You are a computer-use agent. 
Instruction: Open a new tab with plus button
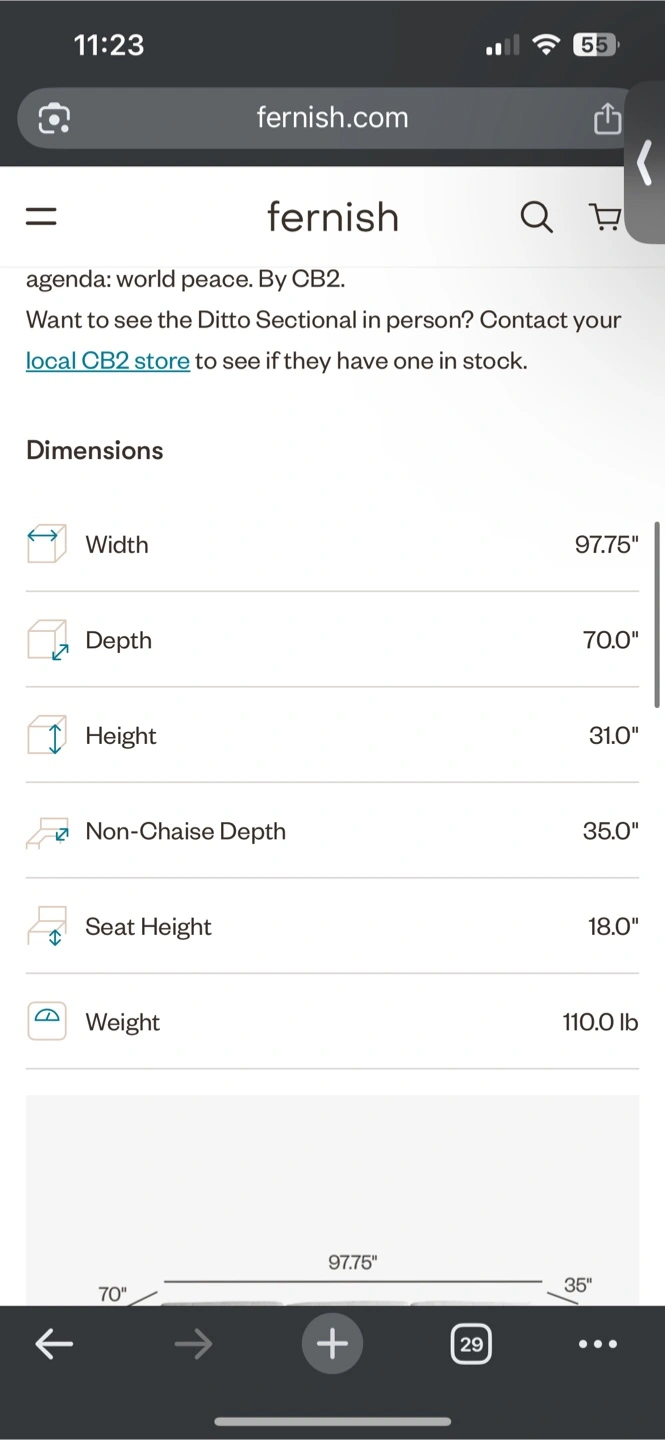(332, 1344)
